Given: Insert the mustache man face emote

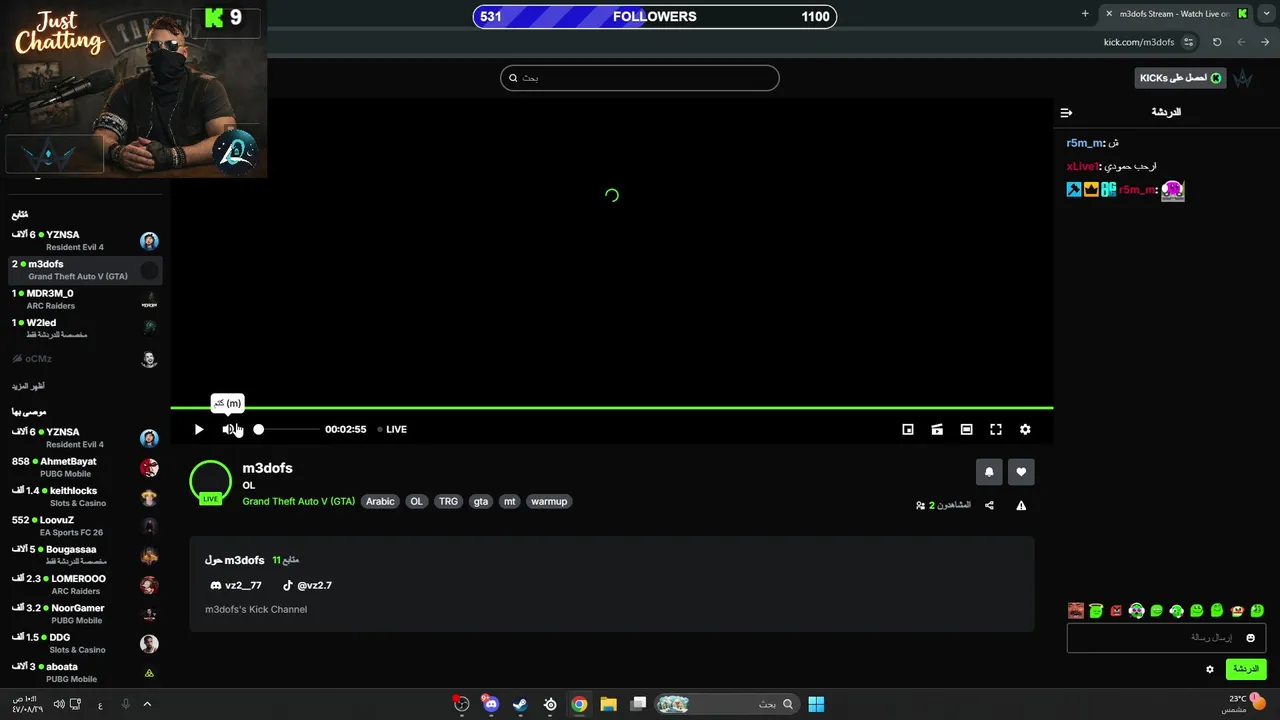Looking at the screenshot, I should point(1076,610).
